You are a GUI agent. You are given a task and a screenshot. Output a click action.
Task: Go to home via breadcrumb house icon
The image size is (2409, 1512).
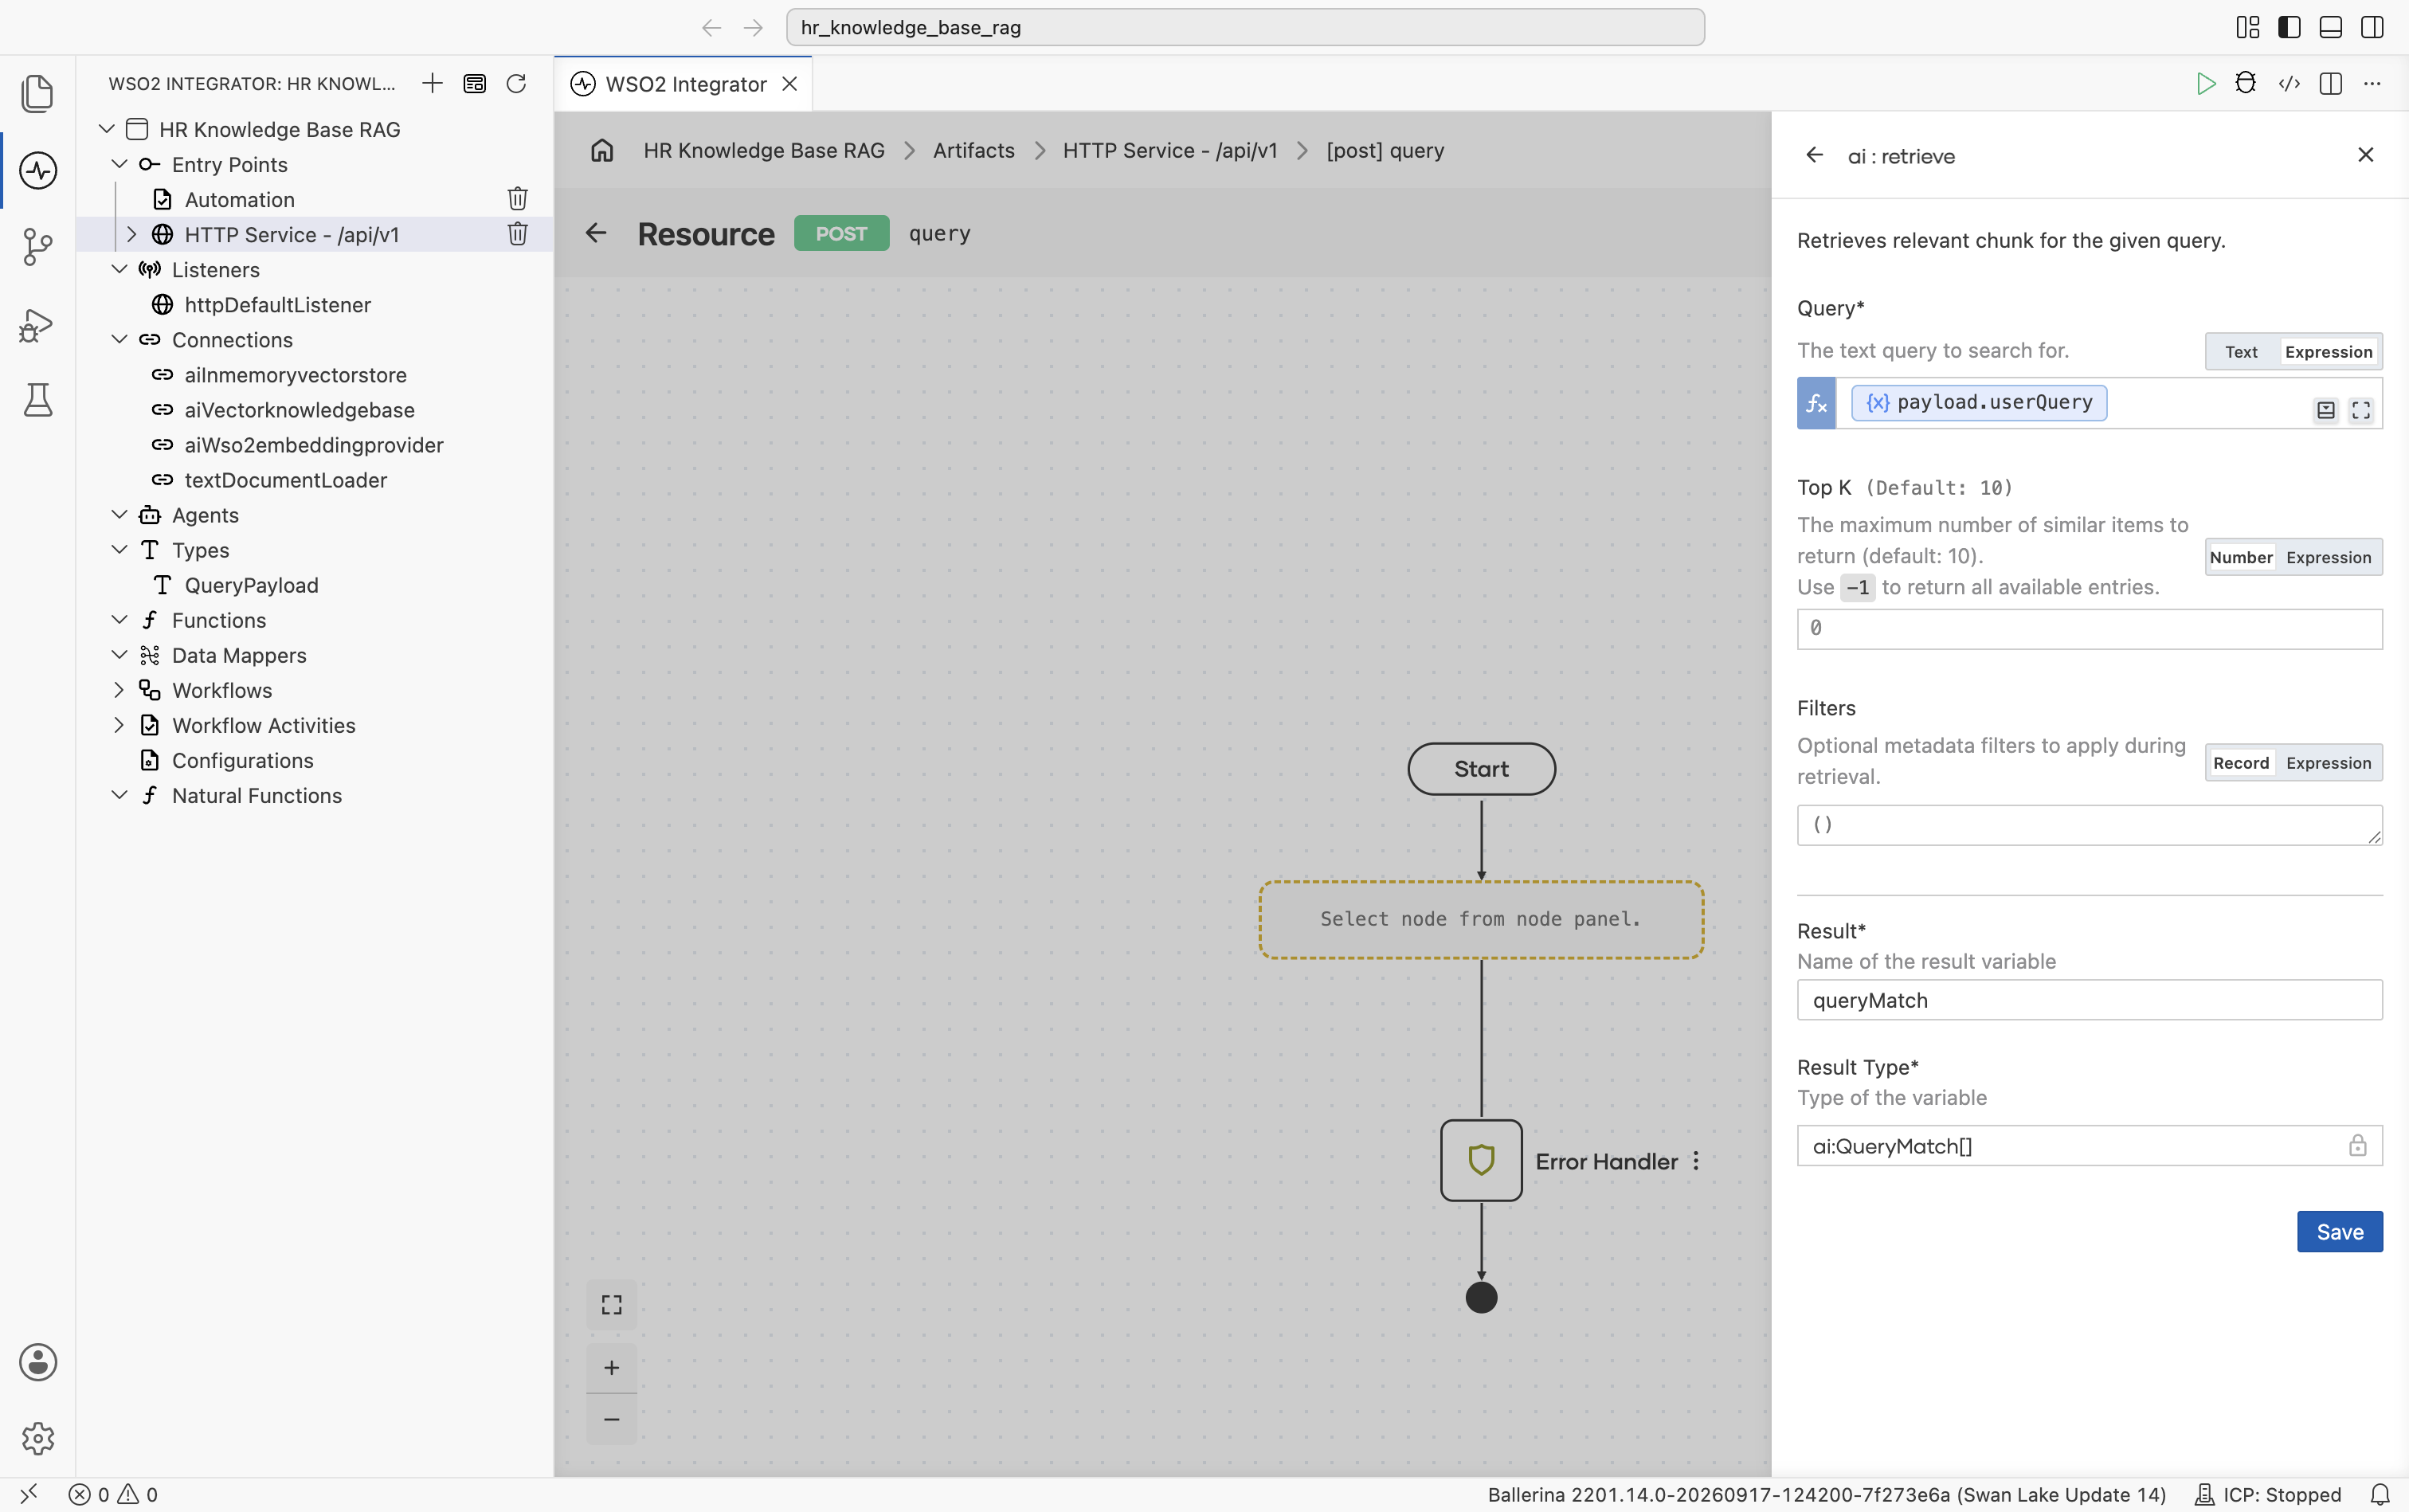click(x=602, y=150)
